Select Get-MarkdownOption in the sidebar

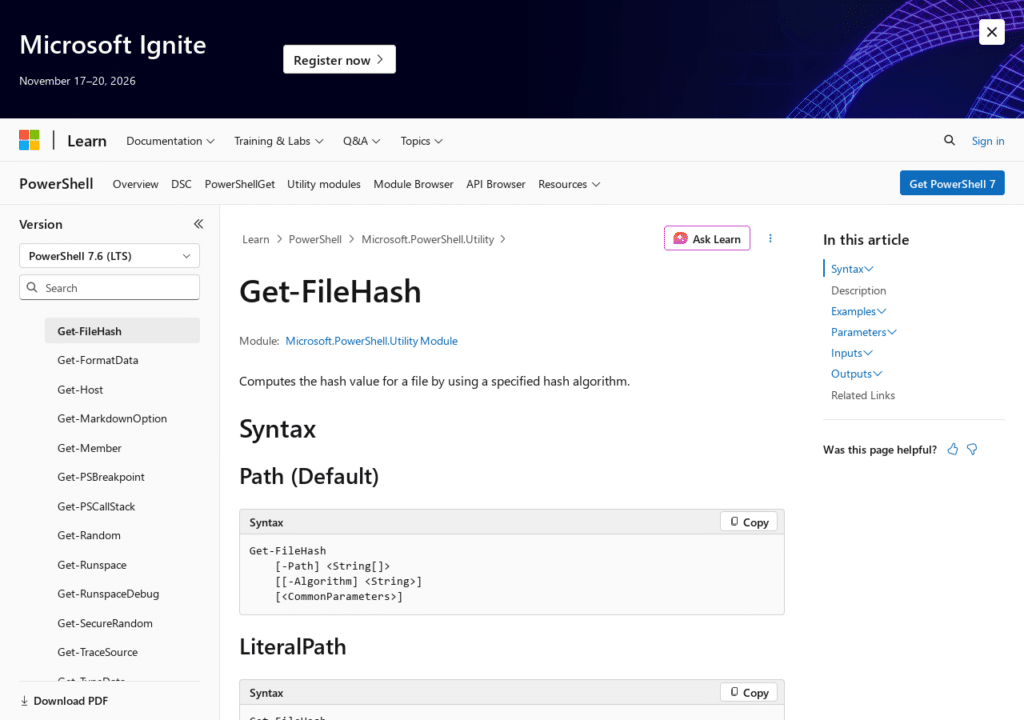point(112,419)
